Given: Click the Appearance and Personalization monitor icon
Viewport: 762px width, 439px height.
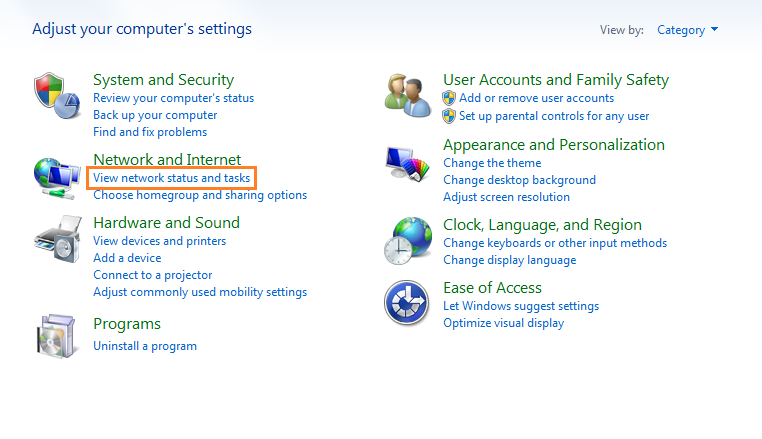Looking at the screenshot, I should tap(407, 164).
